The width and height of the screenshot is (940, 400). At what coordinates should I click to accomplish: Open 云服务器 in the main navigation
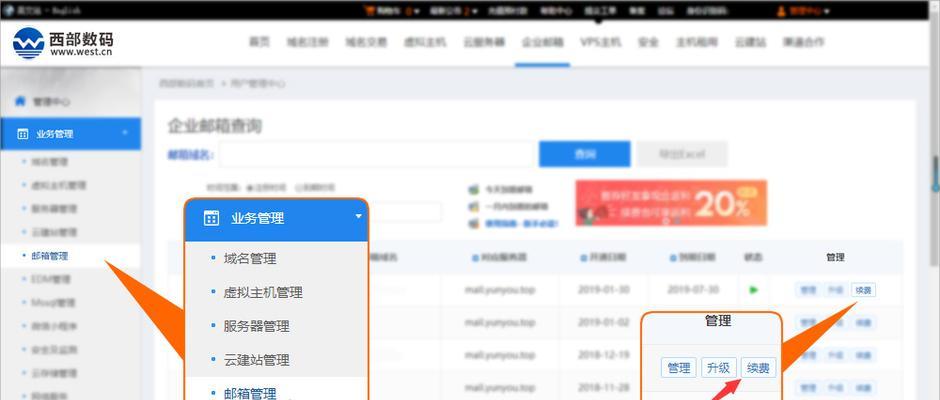point(484,42)
